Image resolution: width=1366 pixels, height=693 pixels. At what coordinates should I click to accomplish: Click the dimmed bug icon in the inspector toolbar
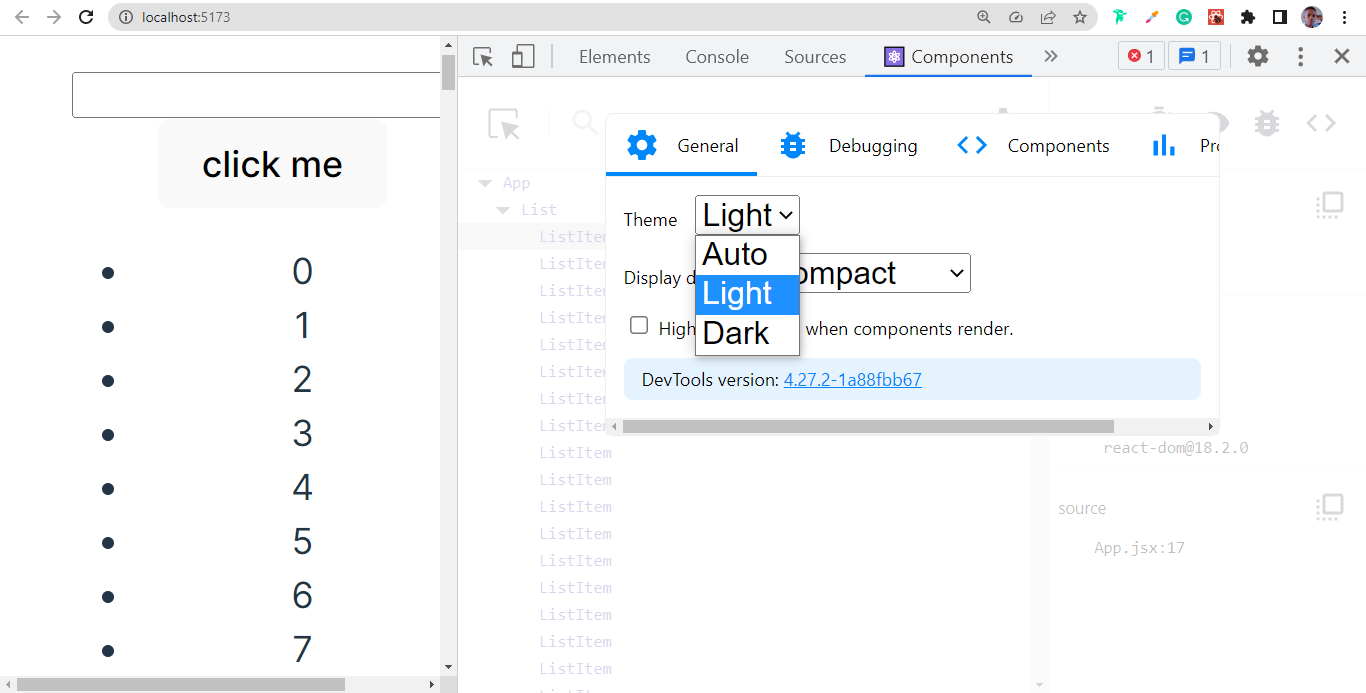click(x=1267, y=123)
